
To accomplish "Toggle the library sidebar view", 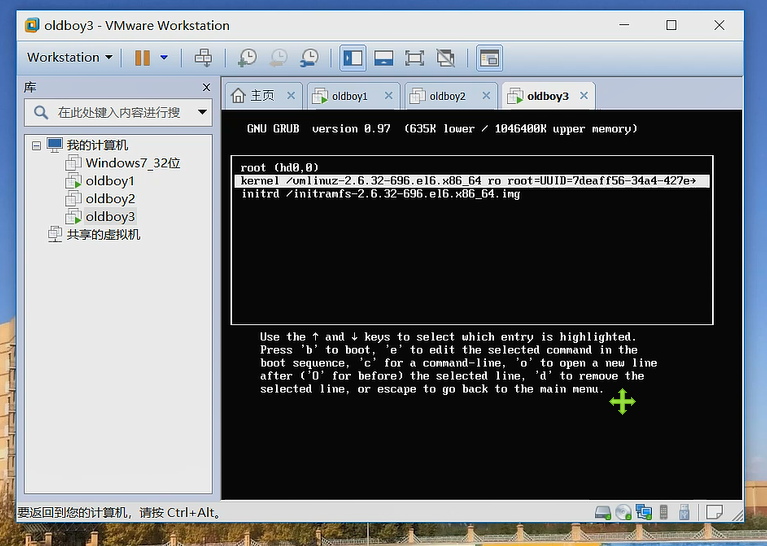I will pos(353,58).
